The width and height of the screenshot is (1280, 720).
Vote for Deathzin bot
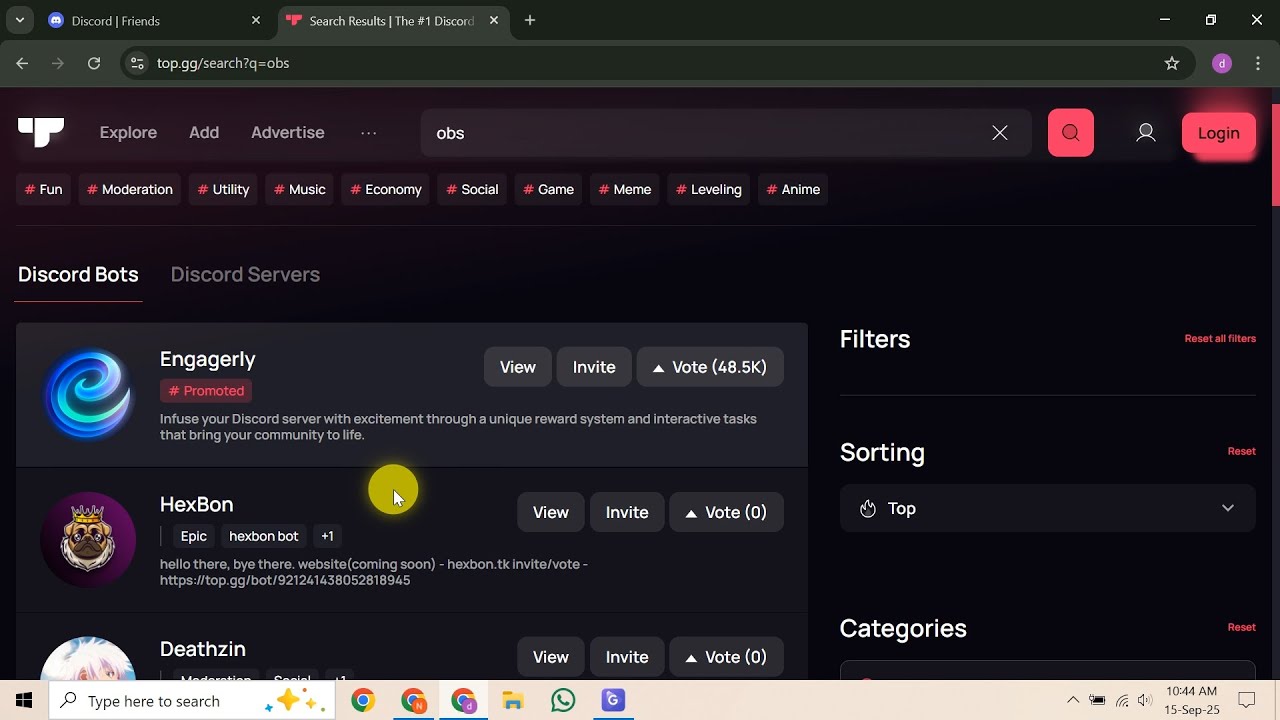[x=726, y=657]
